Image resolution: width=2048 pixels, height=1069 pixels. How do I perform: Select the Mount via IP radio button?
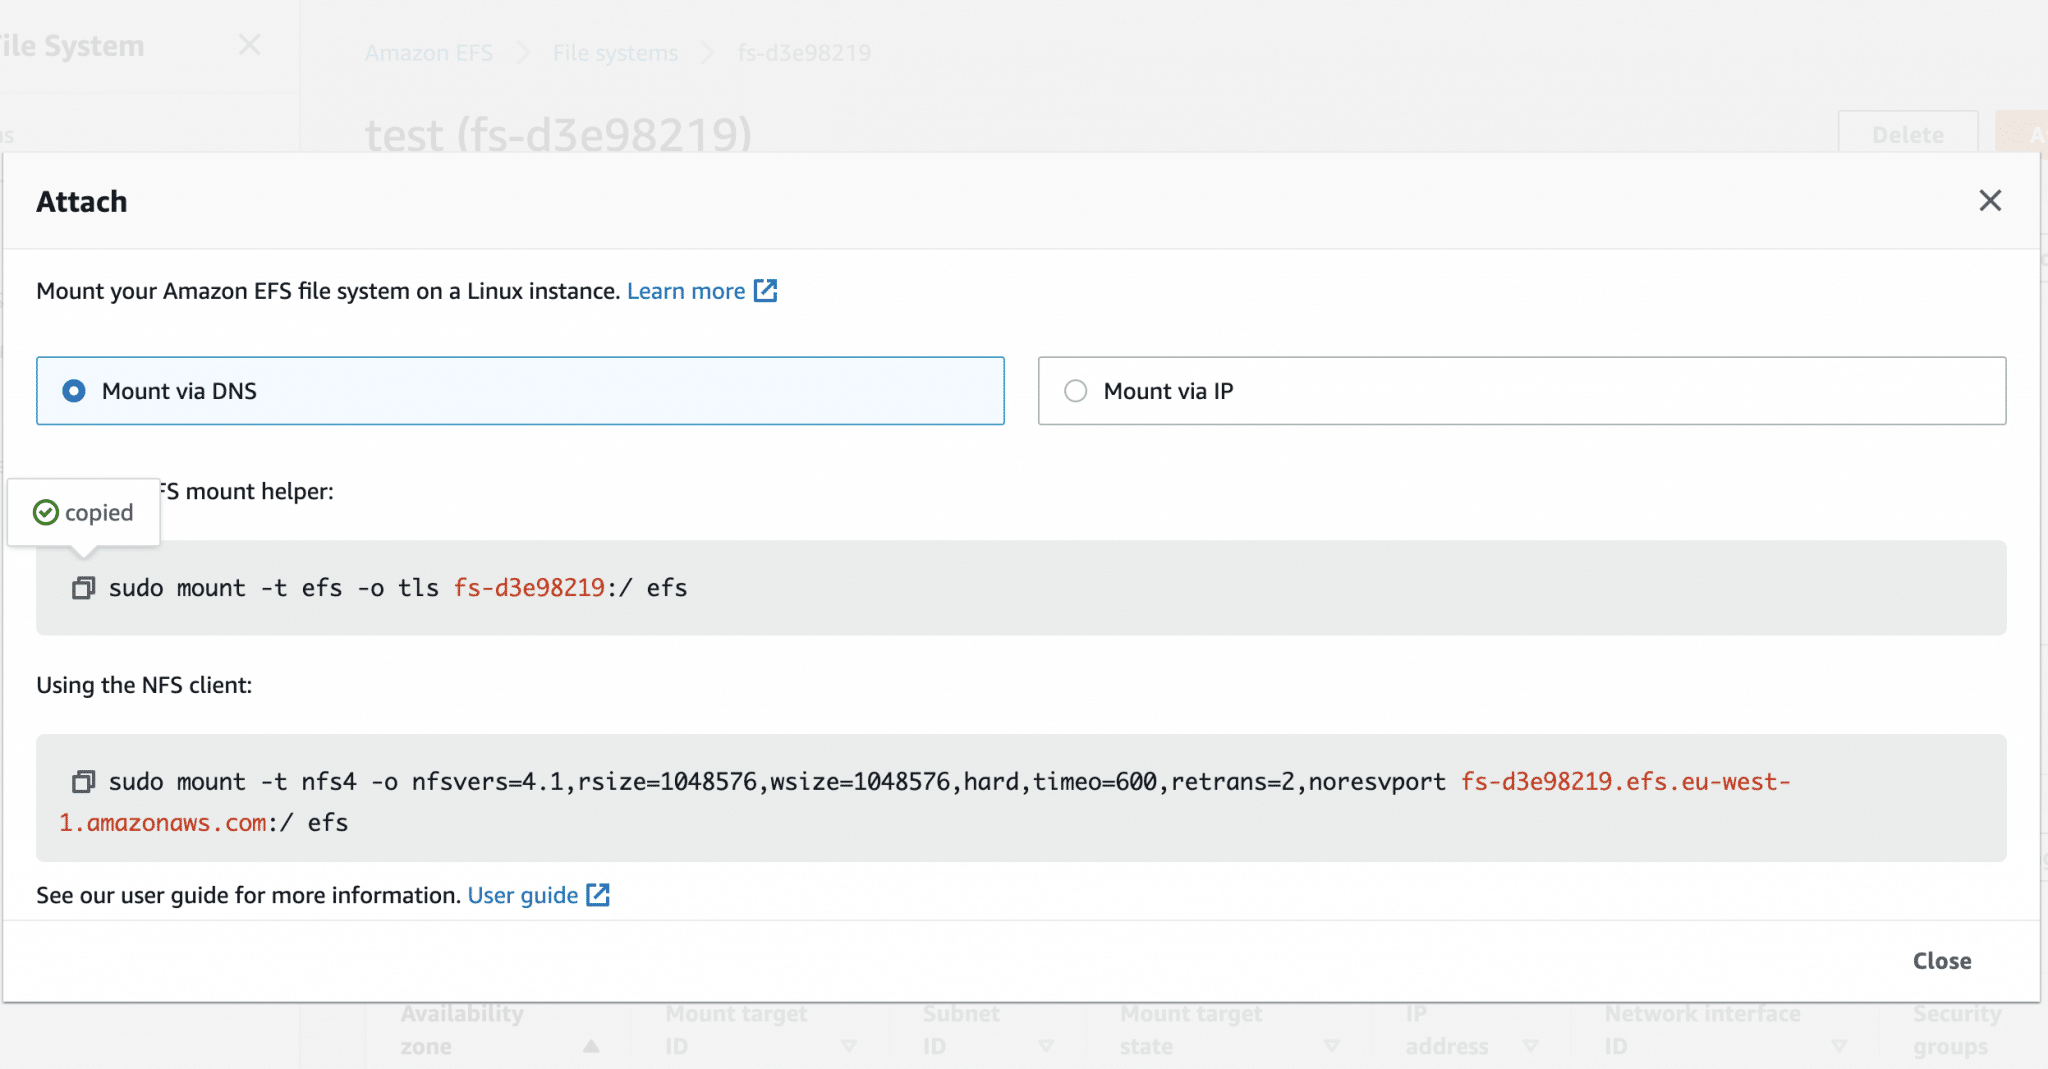1076,391
